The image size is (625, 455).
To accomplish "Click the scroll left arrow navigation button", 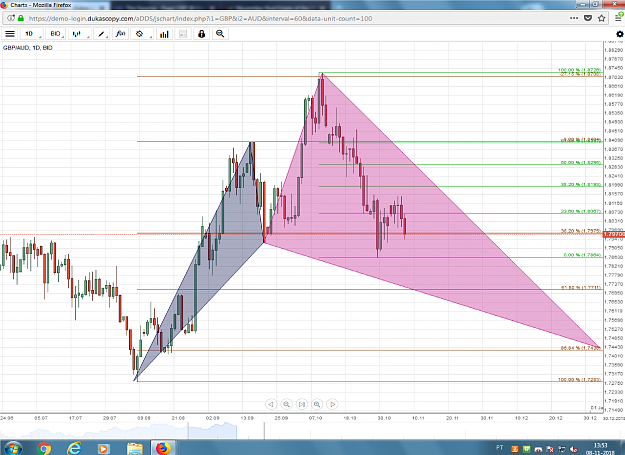I will [x=271, y=404].
